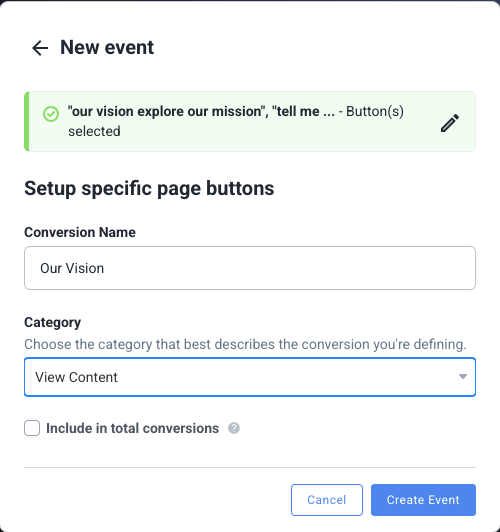Screen dimensions: 500x532
Task: Click the Category dropdown's down-arrow caret
Action: tap(463, 377)
